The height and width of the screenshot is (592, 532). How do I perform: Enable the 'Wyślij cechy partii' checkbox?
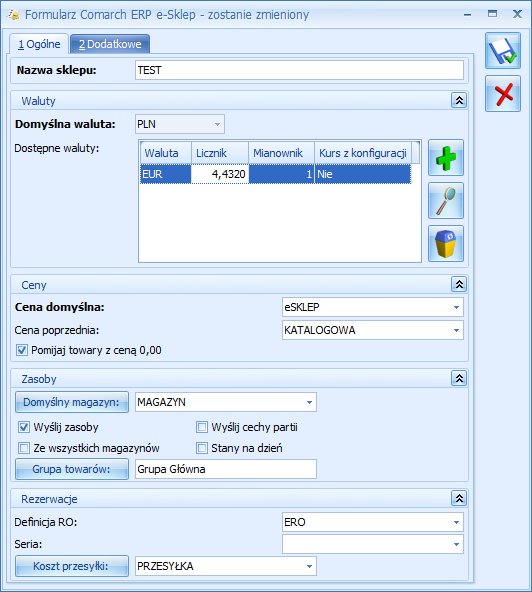pyautogui.click(x=202, y=427)
